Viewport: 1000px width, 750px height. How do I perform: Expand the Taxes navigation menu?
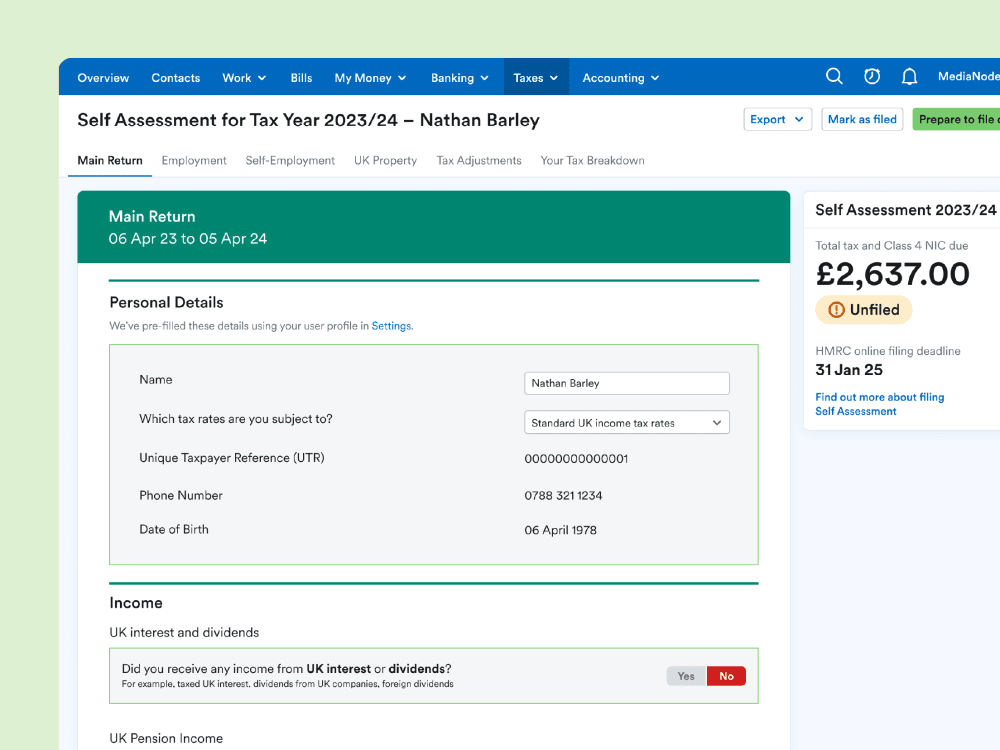(x=535, y=77)
